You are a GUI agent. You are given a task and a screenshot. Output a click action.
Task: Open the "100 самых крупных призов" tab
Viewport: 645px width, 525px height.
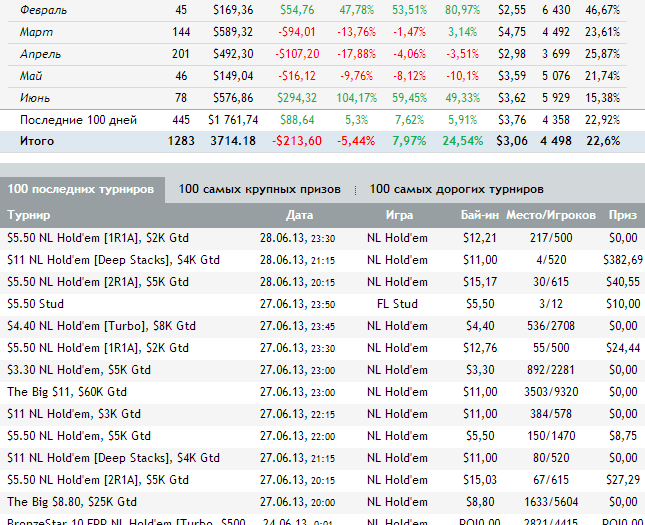click(x=260, y=189)
